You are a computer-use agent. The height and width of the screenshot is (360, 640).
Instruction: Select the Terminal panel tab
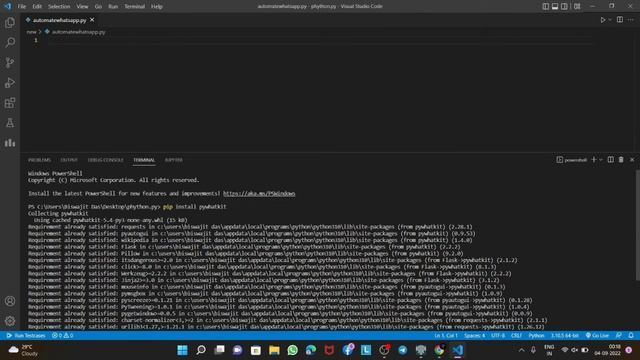click(x=144, y=160)
